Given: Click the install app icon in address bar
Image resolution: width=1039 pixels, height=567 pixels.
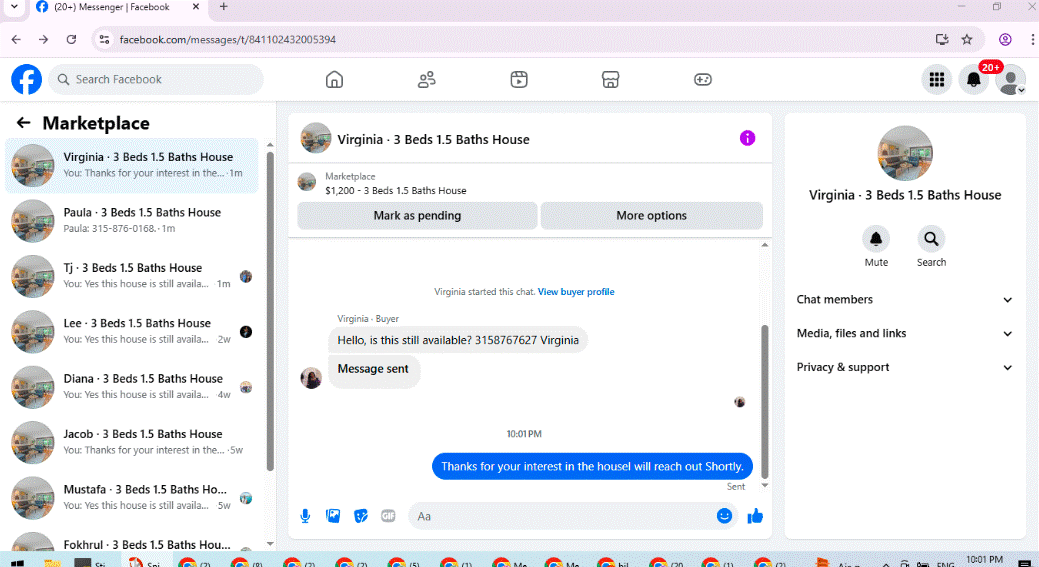Looking at the screenshot, I should pyautogui.click(x=942, y=40).
